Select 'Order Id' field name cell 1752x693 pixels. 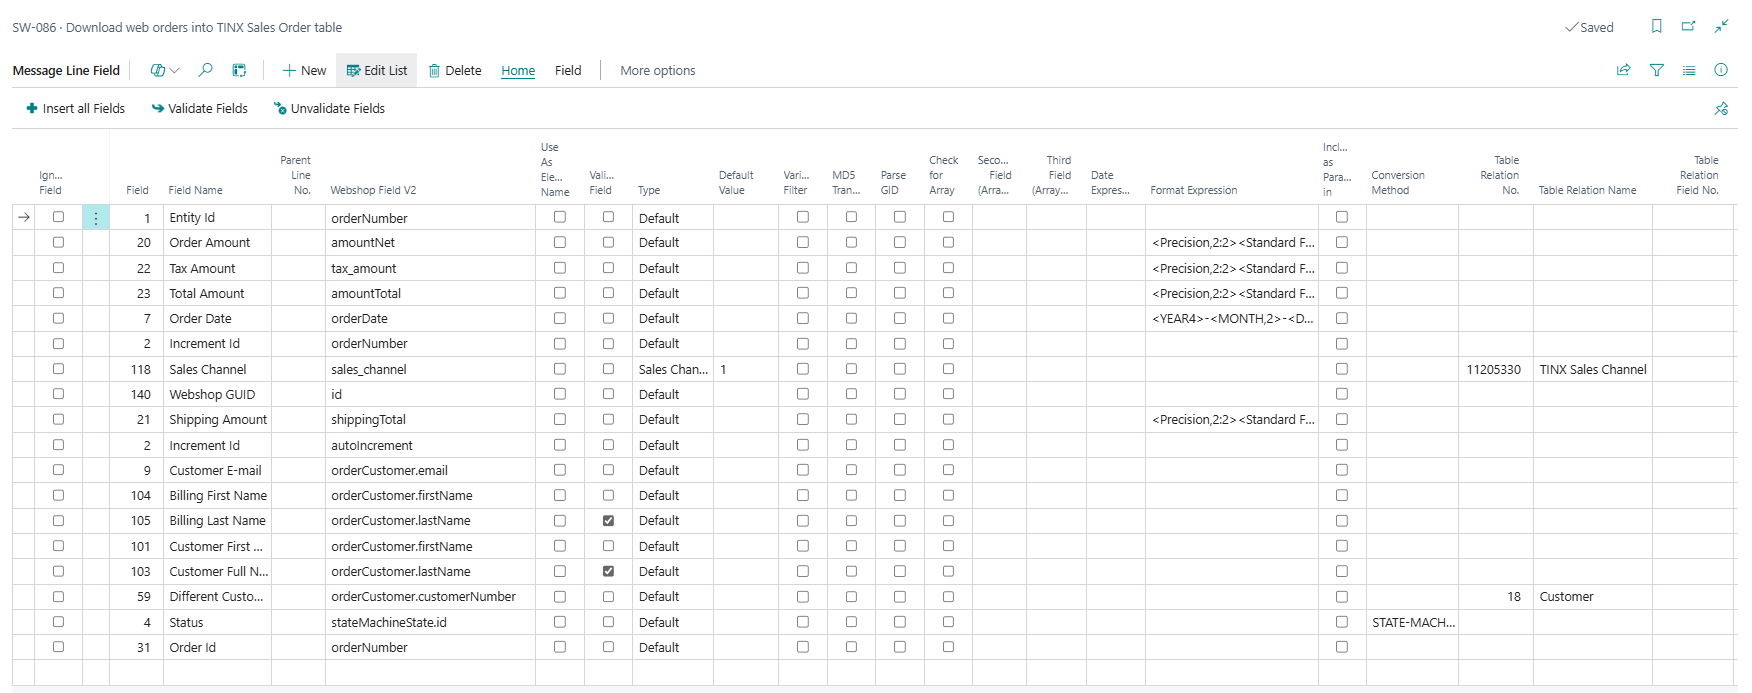[x=218, y=647]
